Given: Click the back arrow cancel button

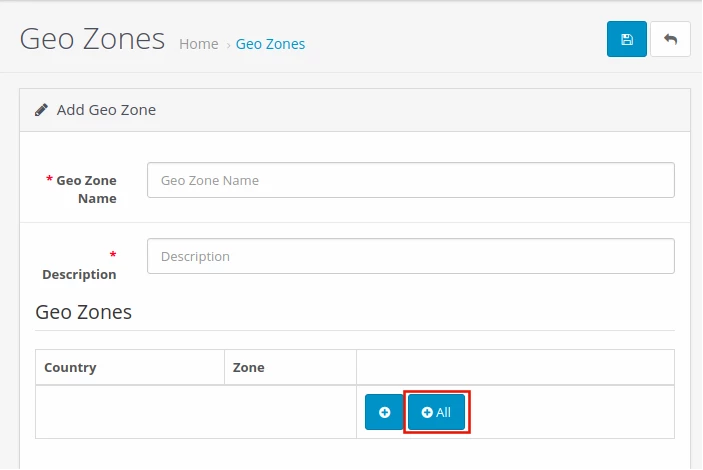Looking at the screenshot, I should coord(670,39).
